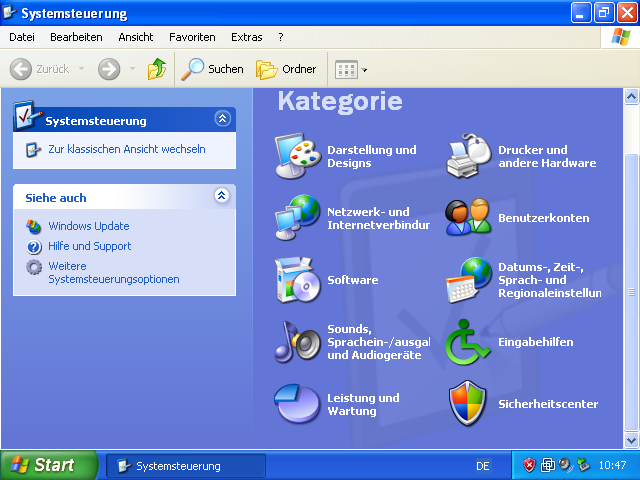Collapse the Siehe auch side panel

click(222, 196)
